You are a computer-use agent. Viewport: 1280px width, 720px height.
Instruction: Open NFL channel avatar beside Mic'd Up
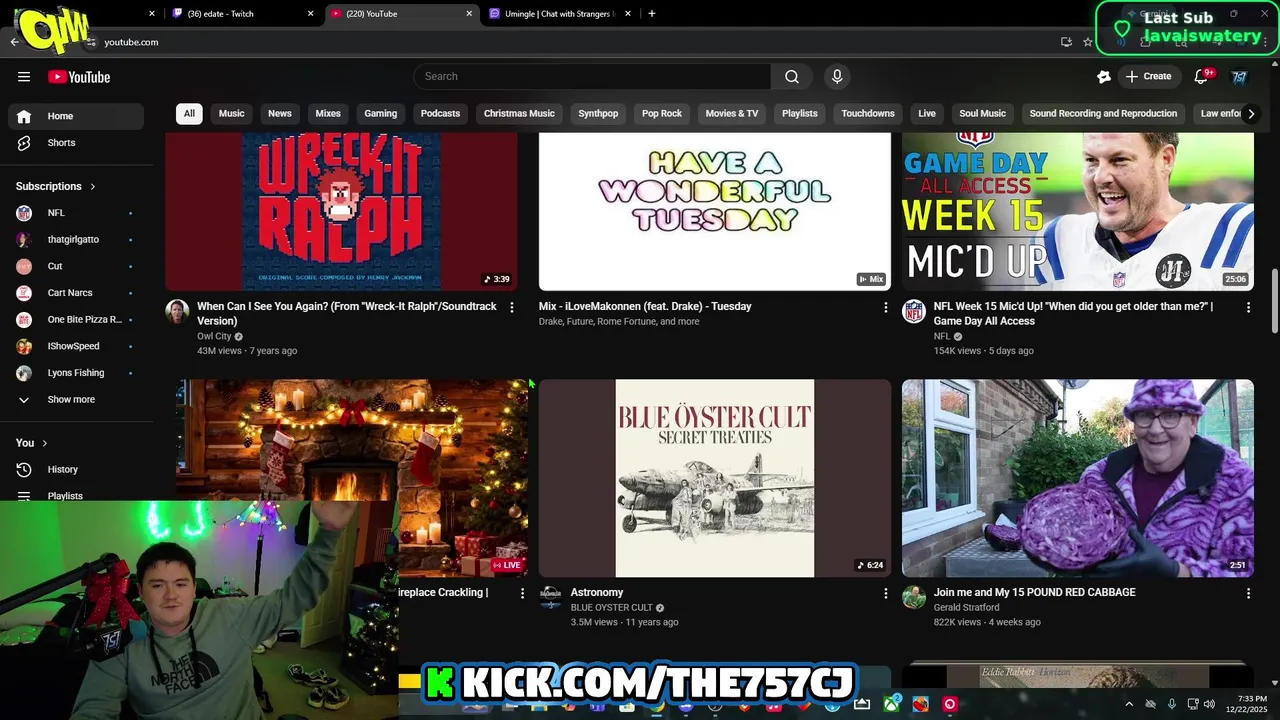tap(914, 311)
